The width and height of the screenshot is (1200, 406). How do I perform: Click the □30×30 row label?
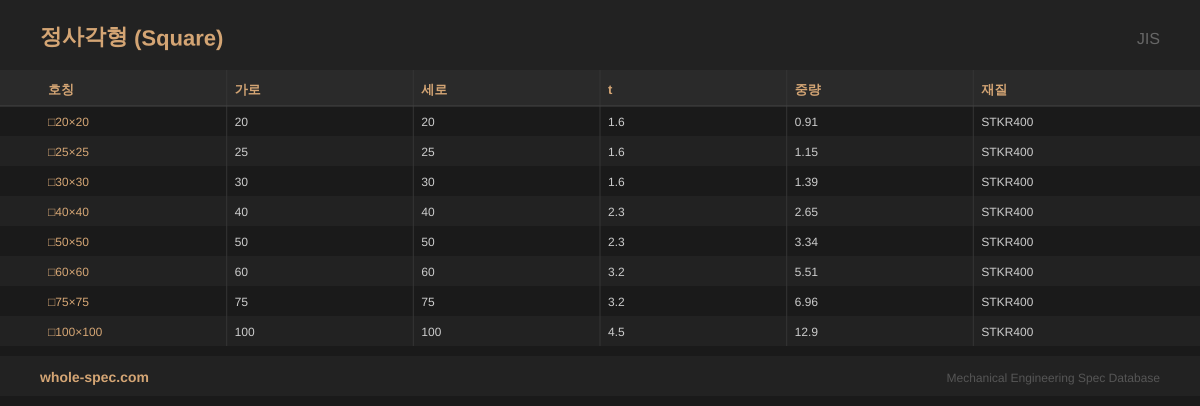click(68, 182)
